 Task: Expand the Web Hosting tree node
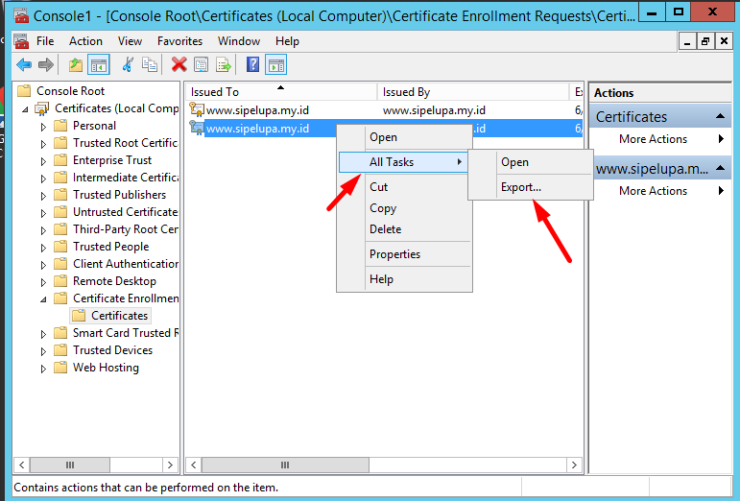tap(43, 368)
